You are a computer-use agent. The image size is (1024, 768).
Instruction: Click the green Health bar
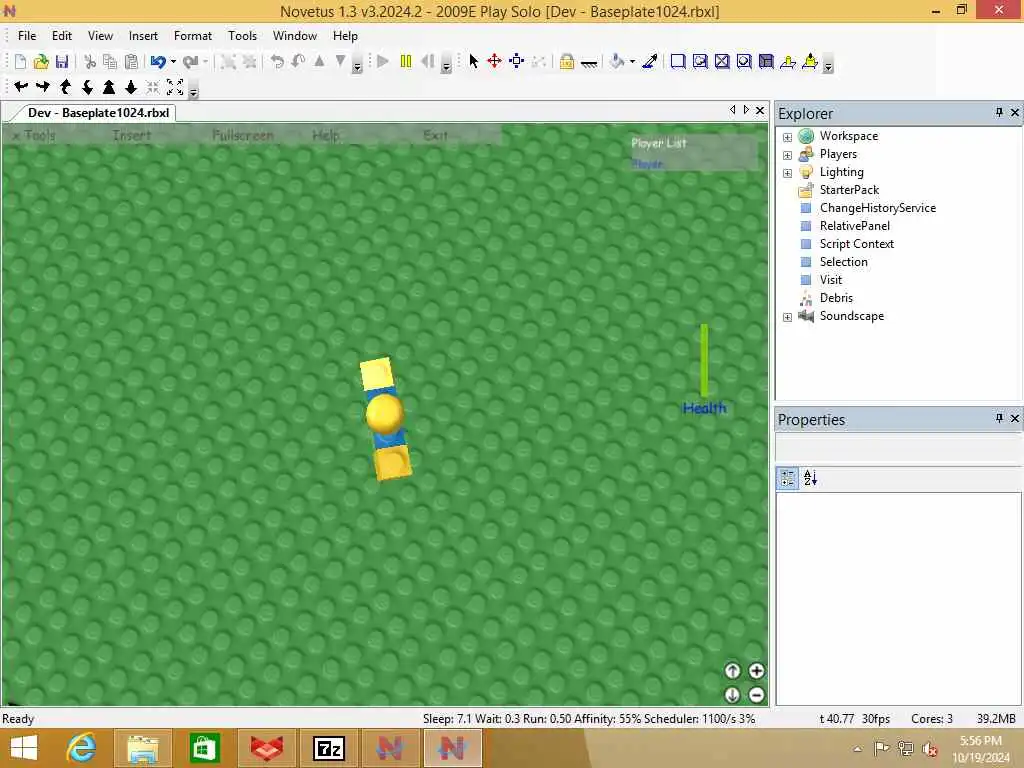click(704, 360)
